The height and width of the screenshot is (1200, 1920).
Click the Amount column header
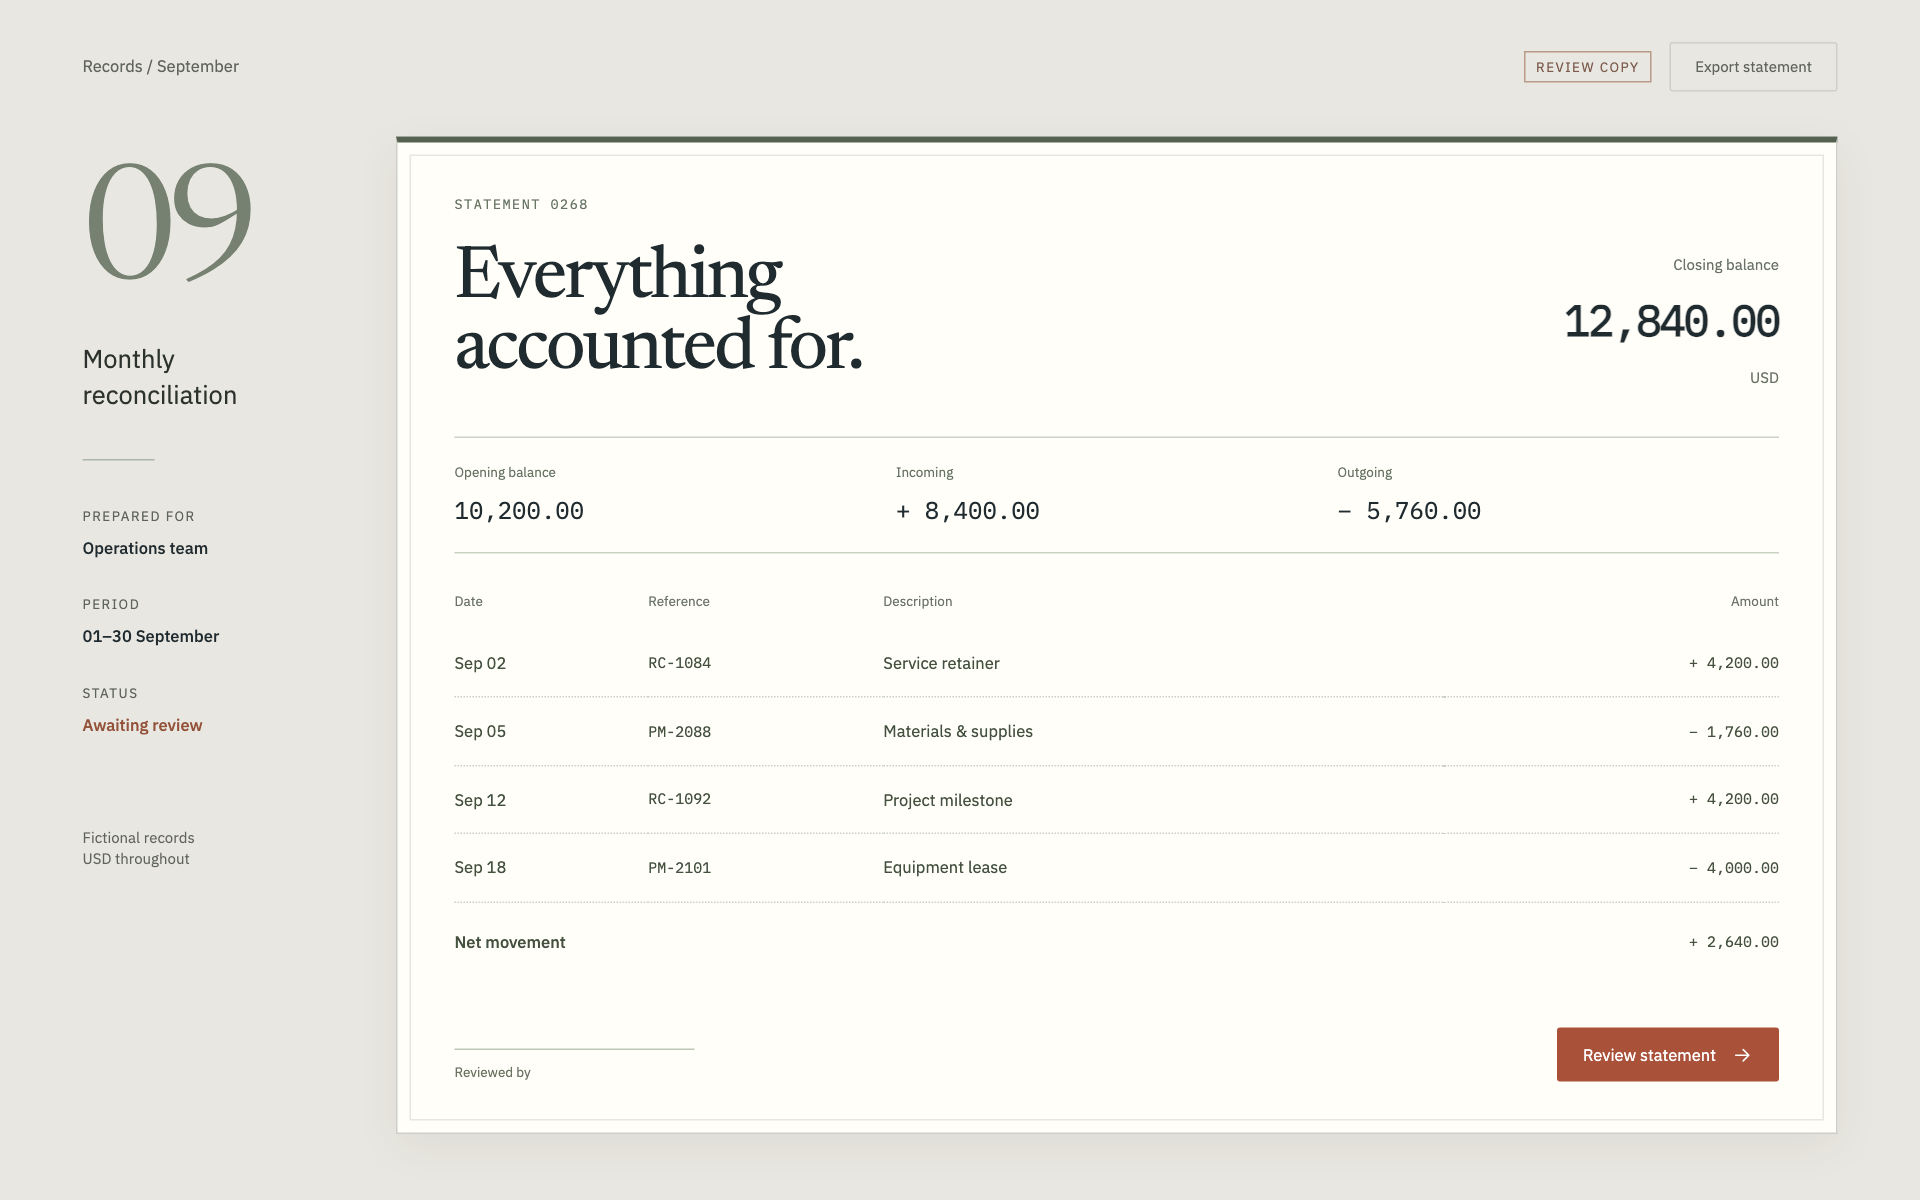click(1754, 601)
